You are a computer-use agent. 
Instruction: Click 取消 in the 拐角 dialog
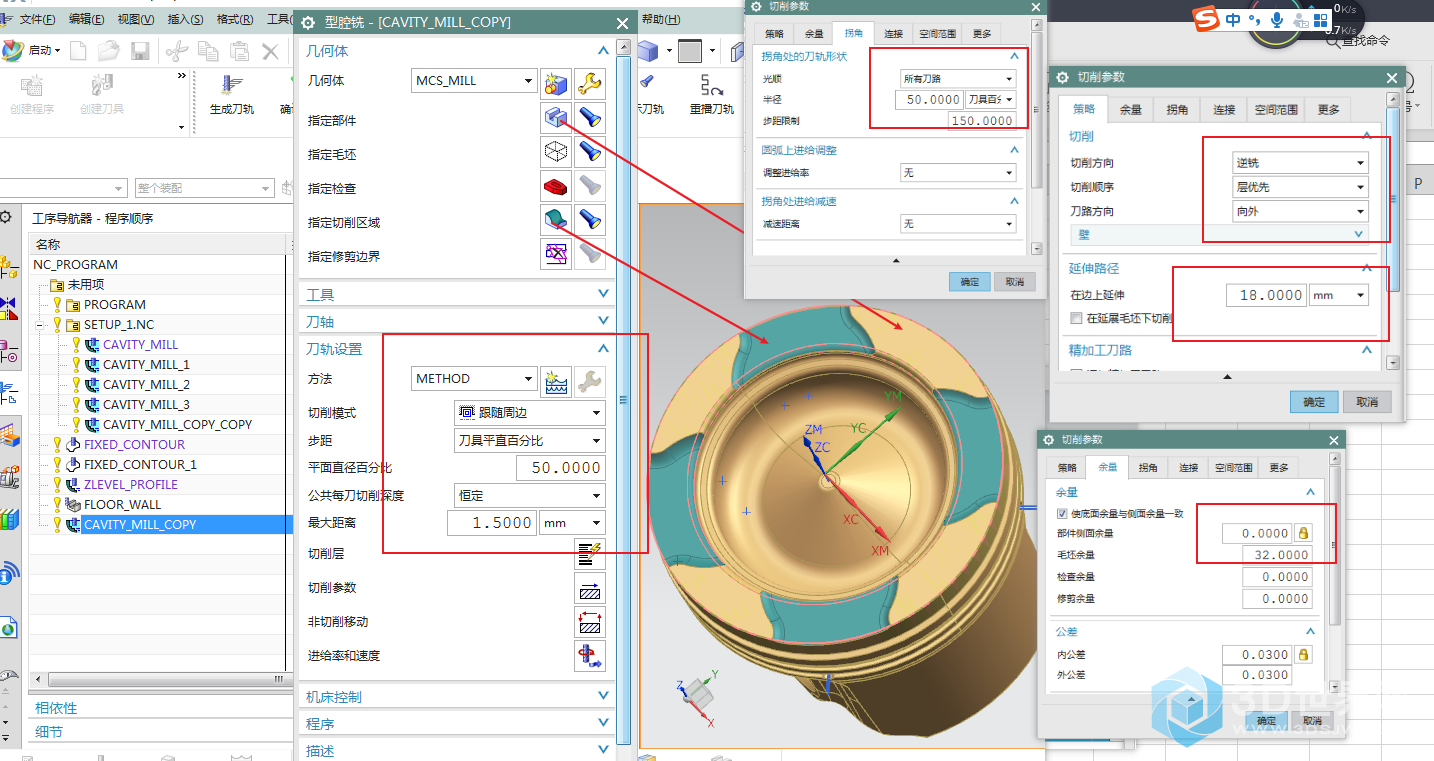pos(1014,282)
